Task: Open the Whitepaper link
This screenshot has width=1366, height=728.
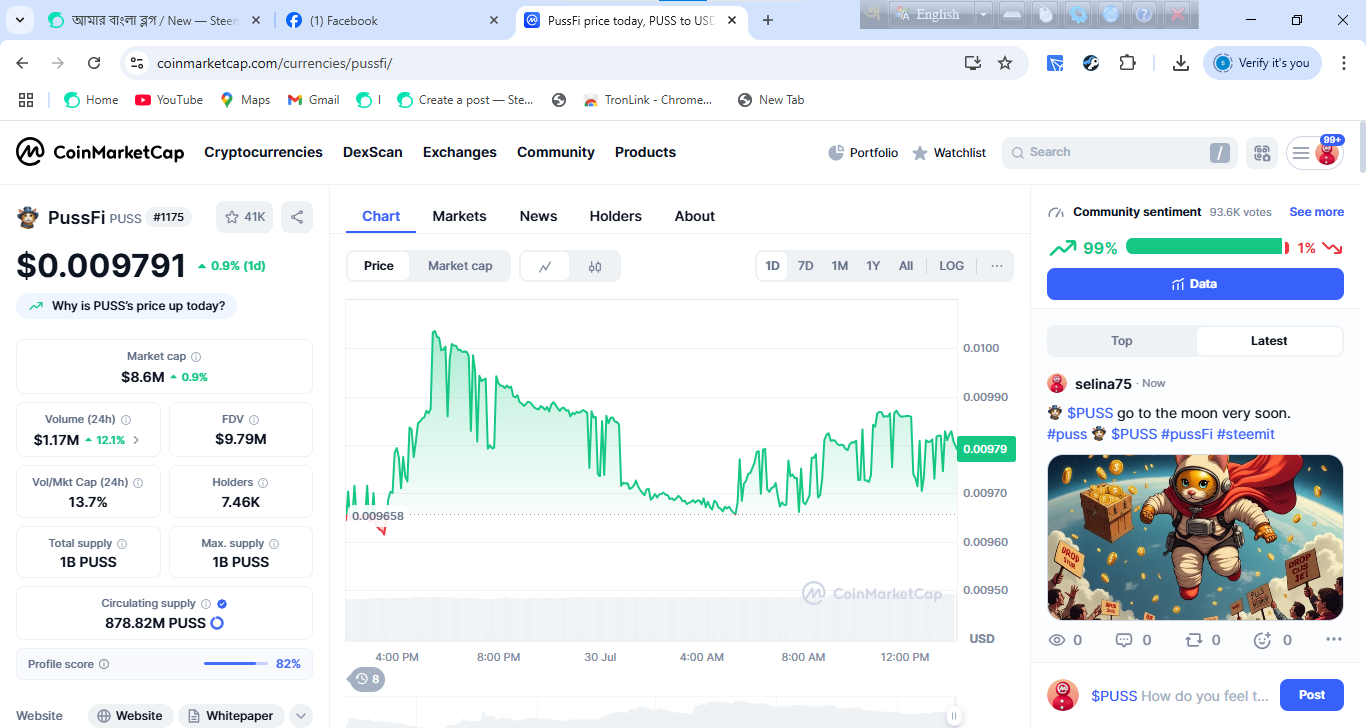Action: tap(231, 716)
